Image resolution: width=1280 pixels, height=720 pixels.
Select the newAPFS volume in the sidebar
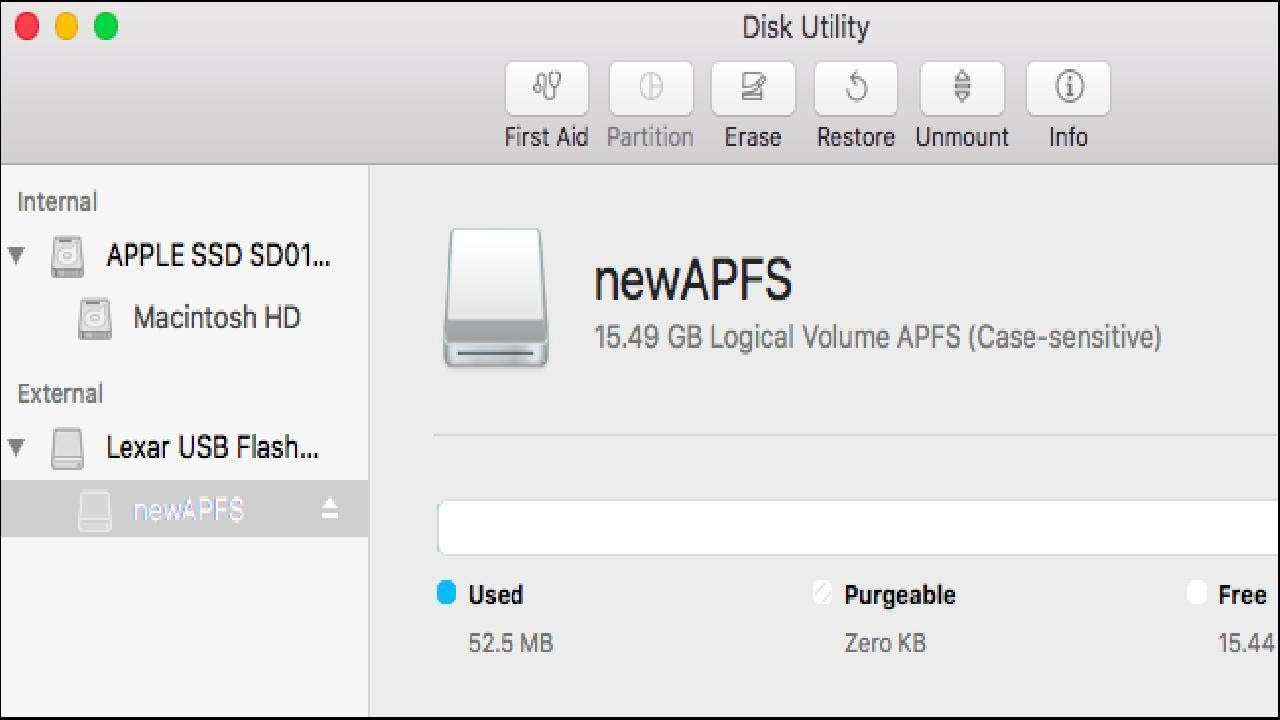pos(188,510)
